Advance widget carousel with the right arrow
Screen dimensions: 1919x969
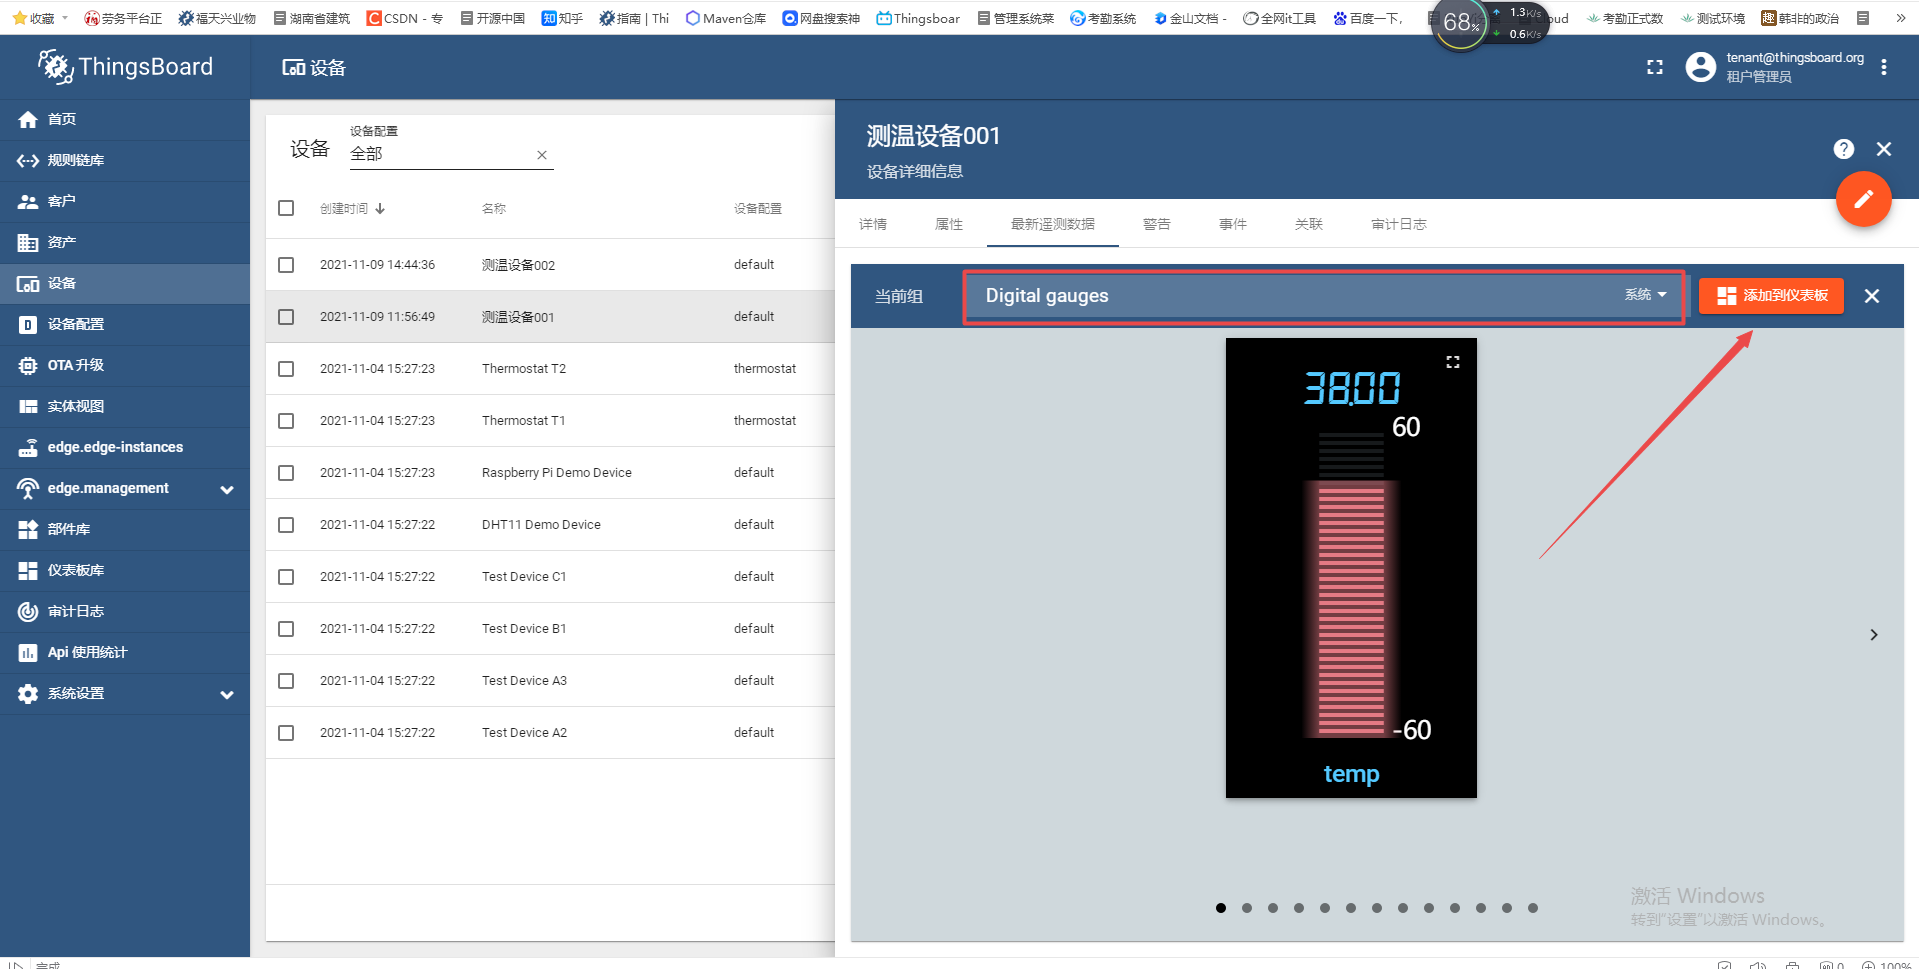coord(1872,634)
